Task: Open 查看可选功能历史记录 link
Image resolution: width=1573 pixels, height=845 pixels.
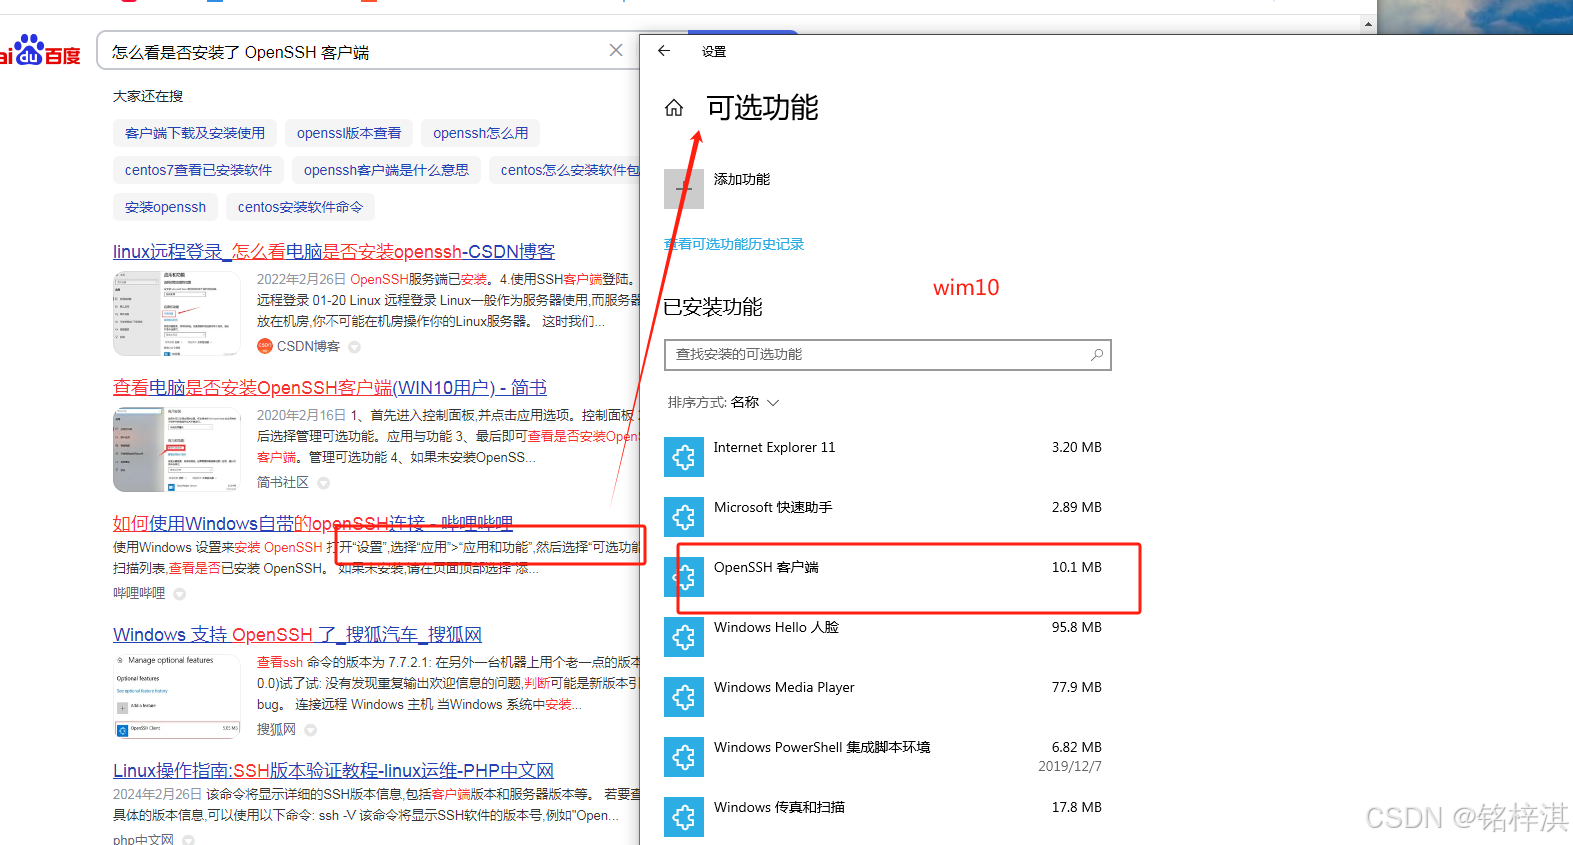Action: pyautogui.click(x=734, y=244)
